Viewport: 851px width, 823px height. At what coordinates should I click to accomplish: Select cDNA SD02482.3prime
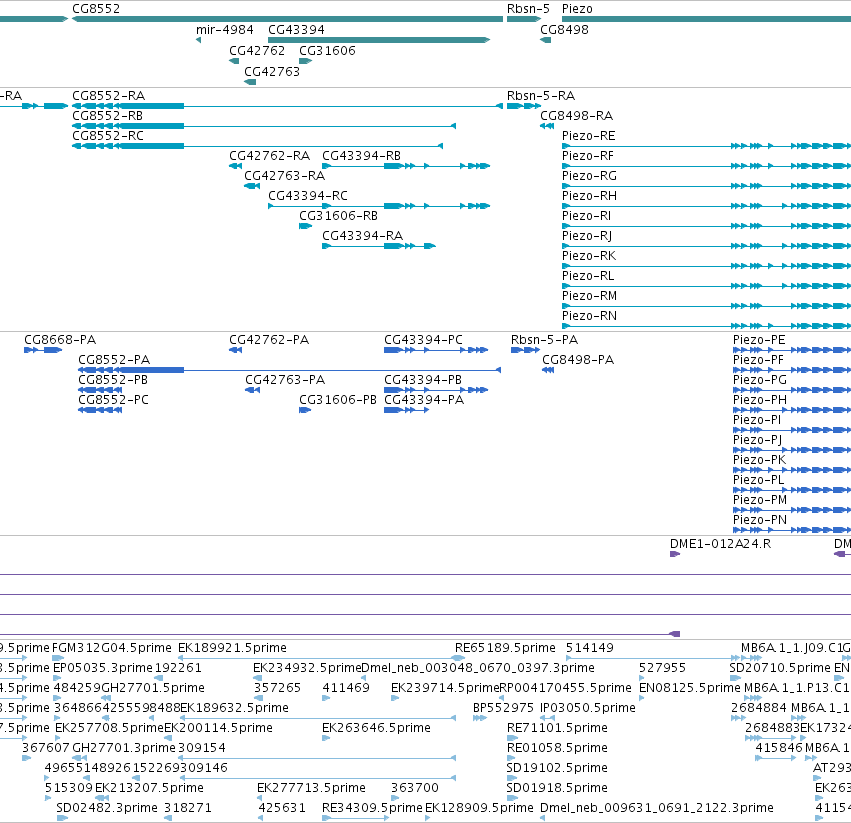(107, 808)
